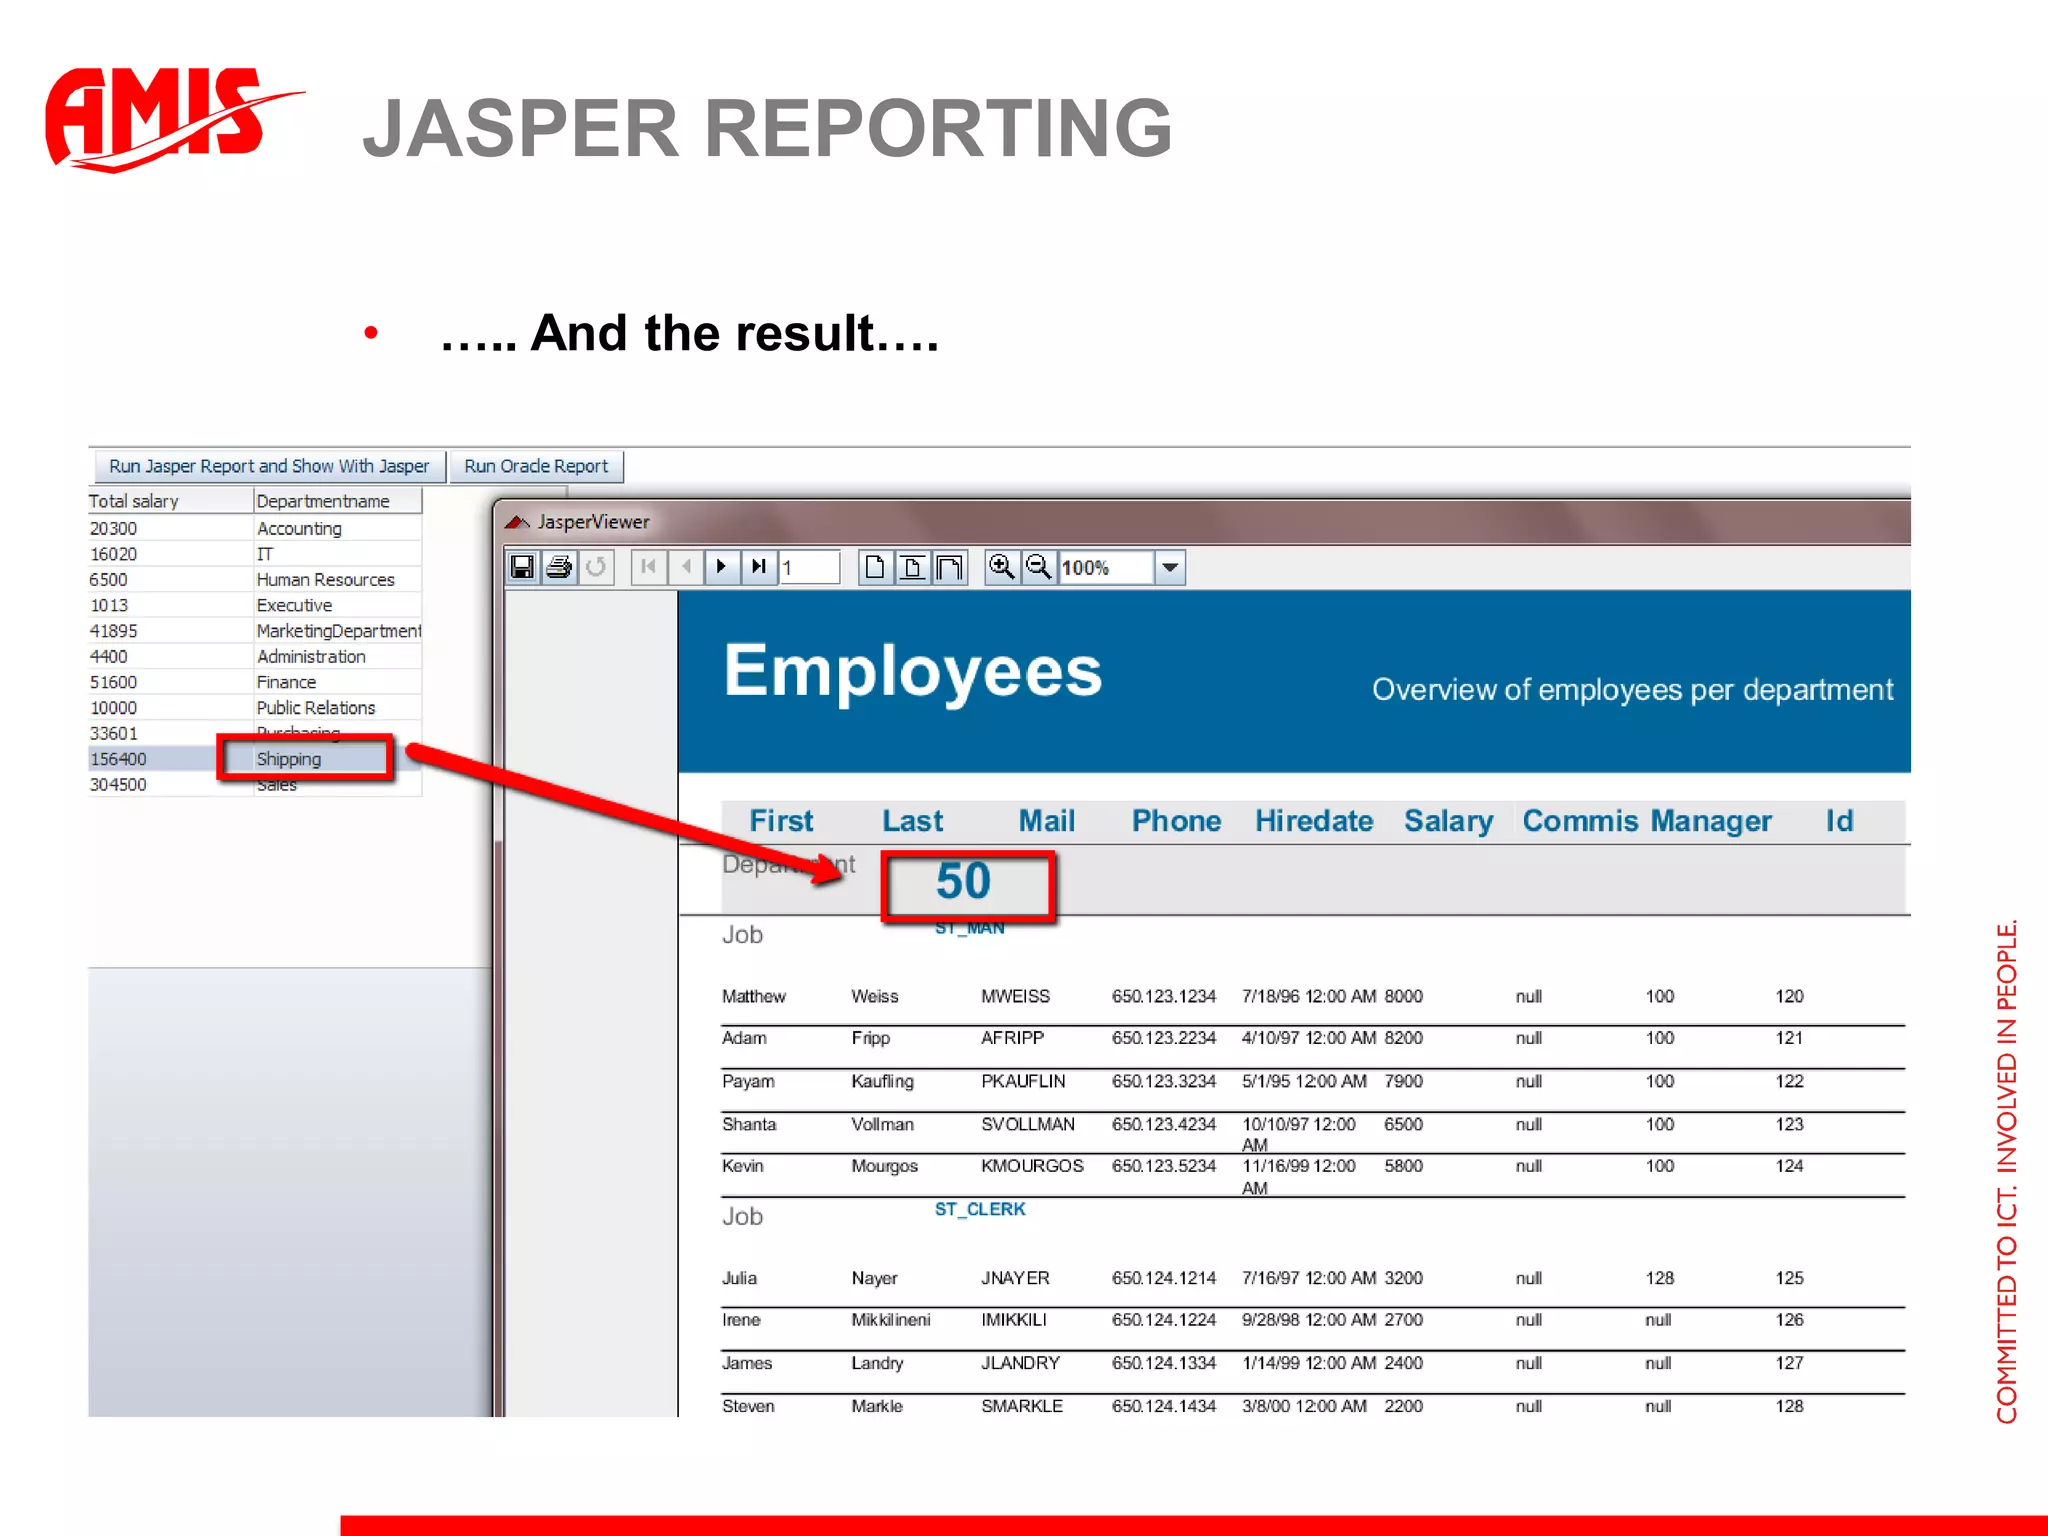
Task: Click Overview of employees per department subtitle
Action: click(1632, 690)
